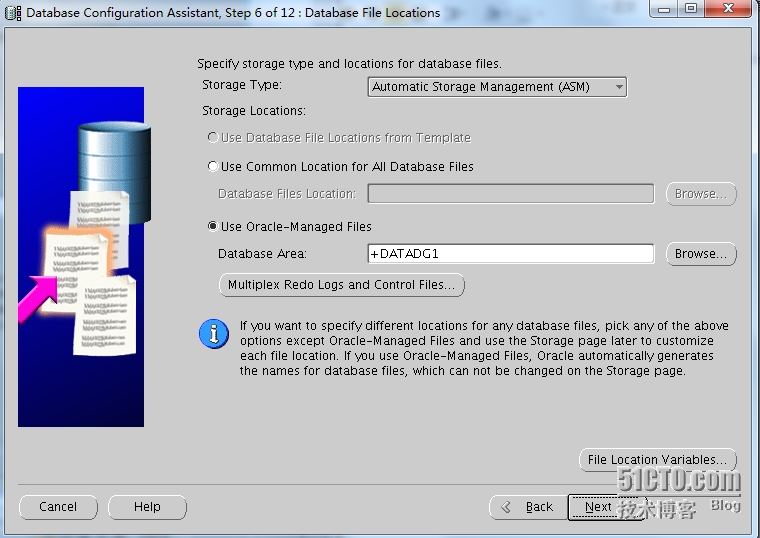Screen dimensions: 760x538
Task: Click the Database Area label
Action: pos(262,254)
